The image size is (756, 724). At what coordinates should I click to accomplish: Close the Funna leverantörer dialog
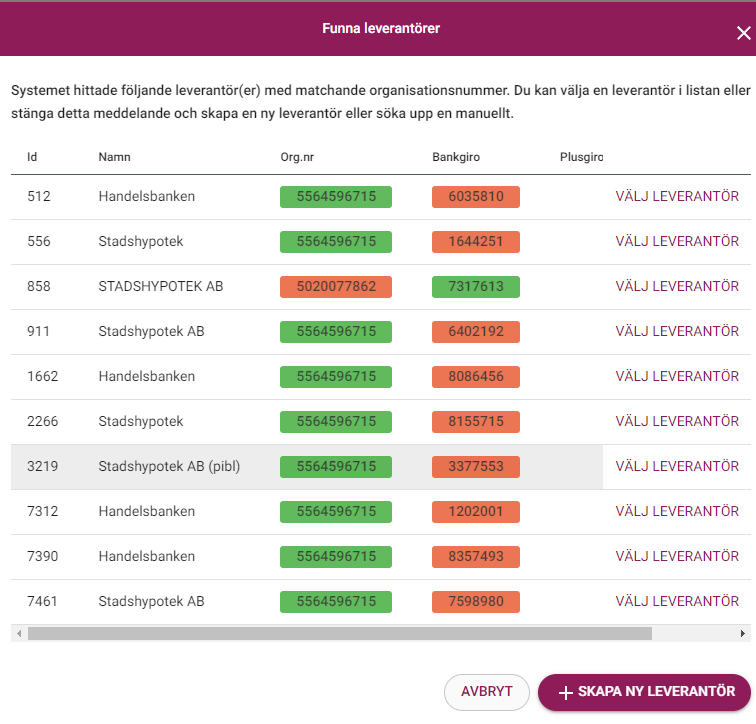pos(743,33)
